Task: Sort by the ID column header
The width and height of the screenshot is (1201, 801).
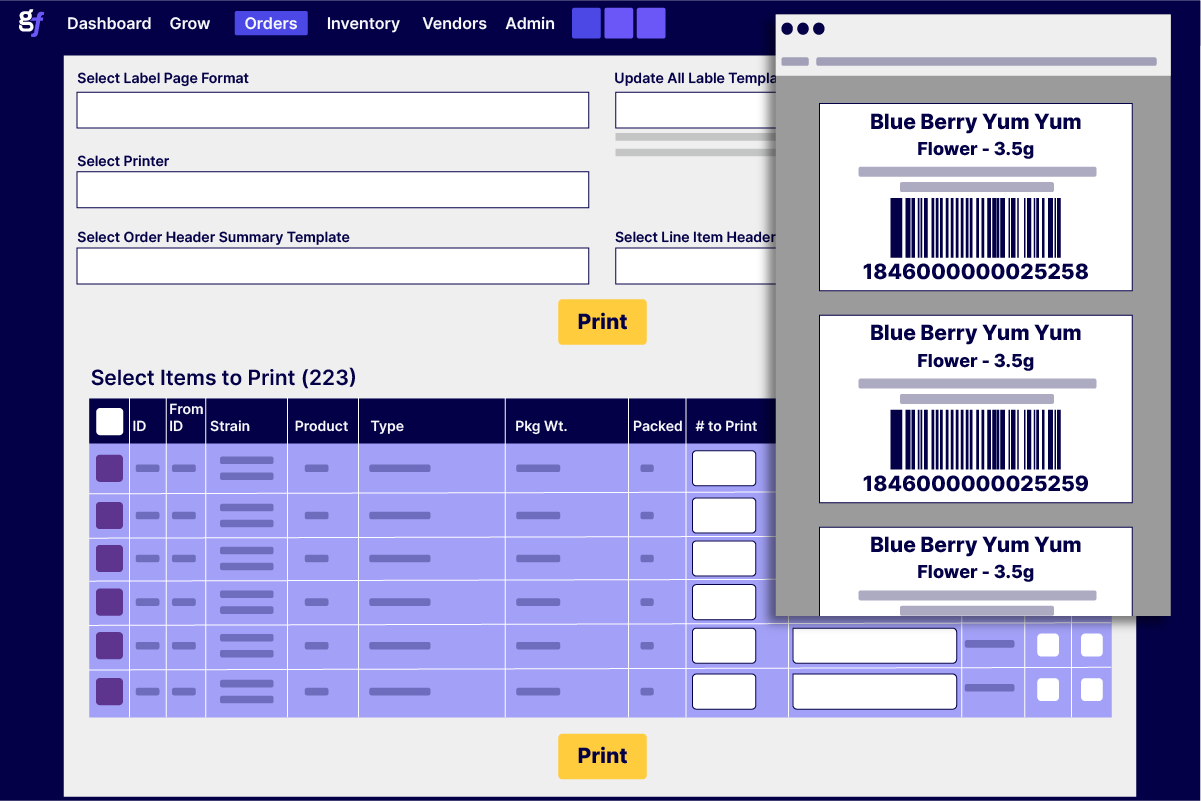Action: 140,426
